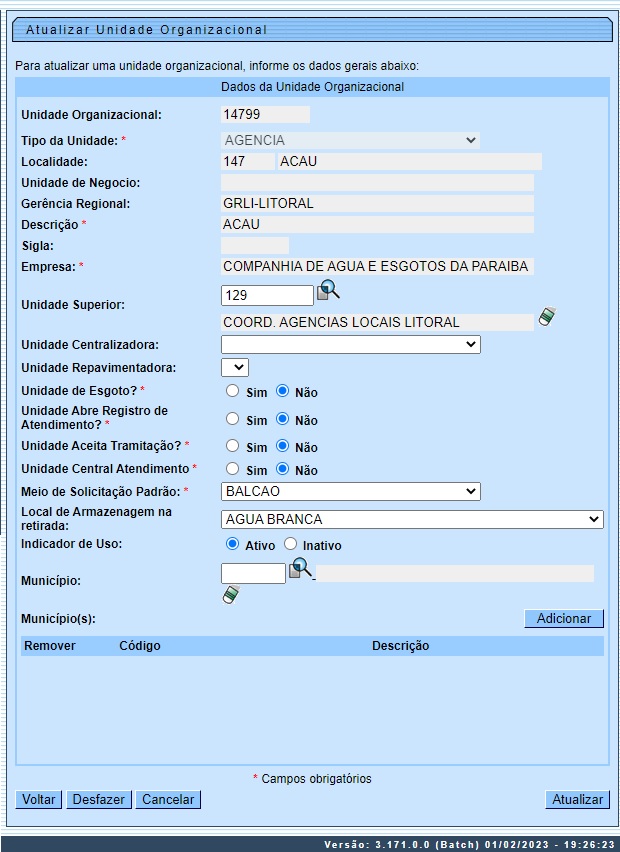Click the Atualizar button

click(x=578, y=799)
